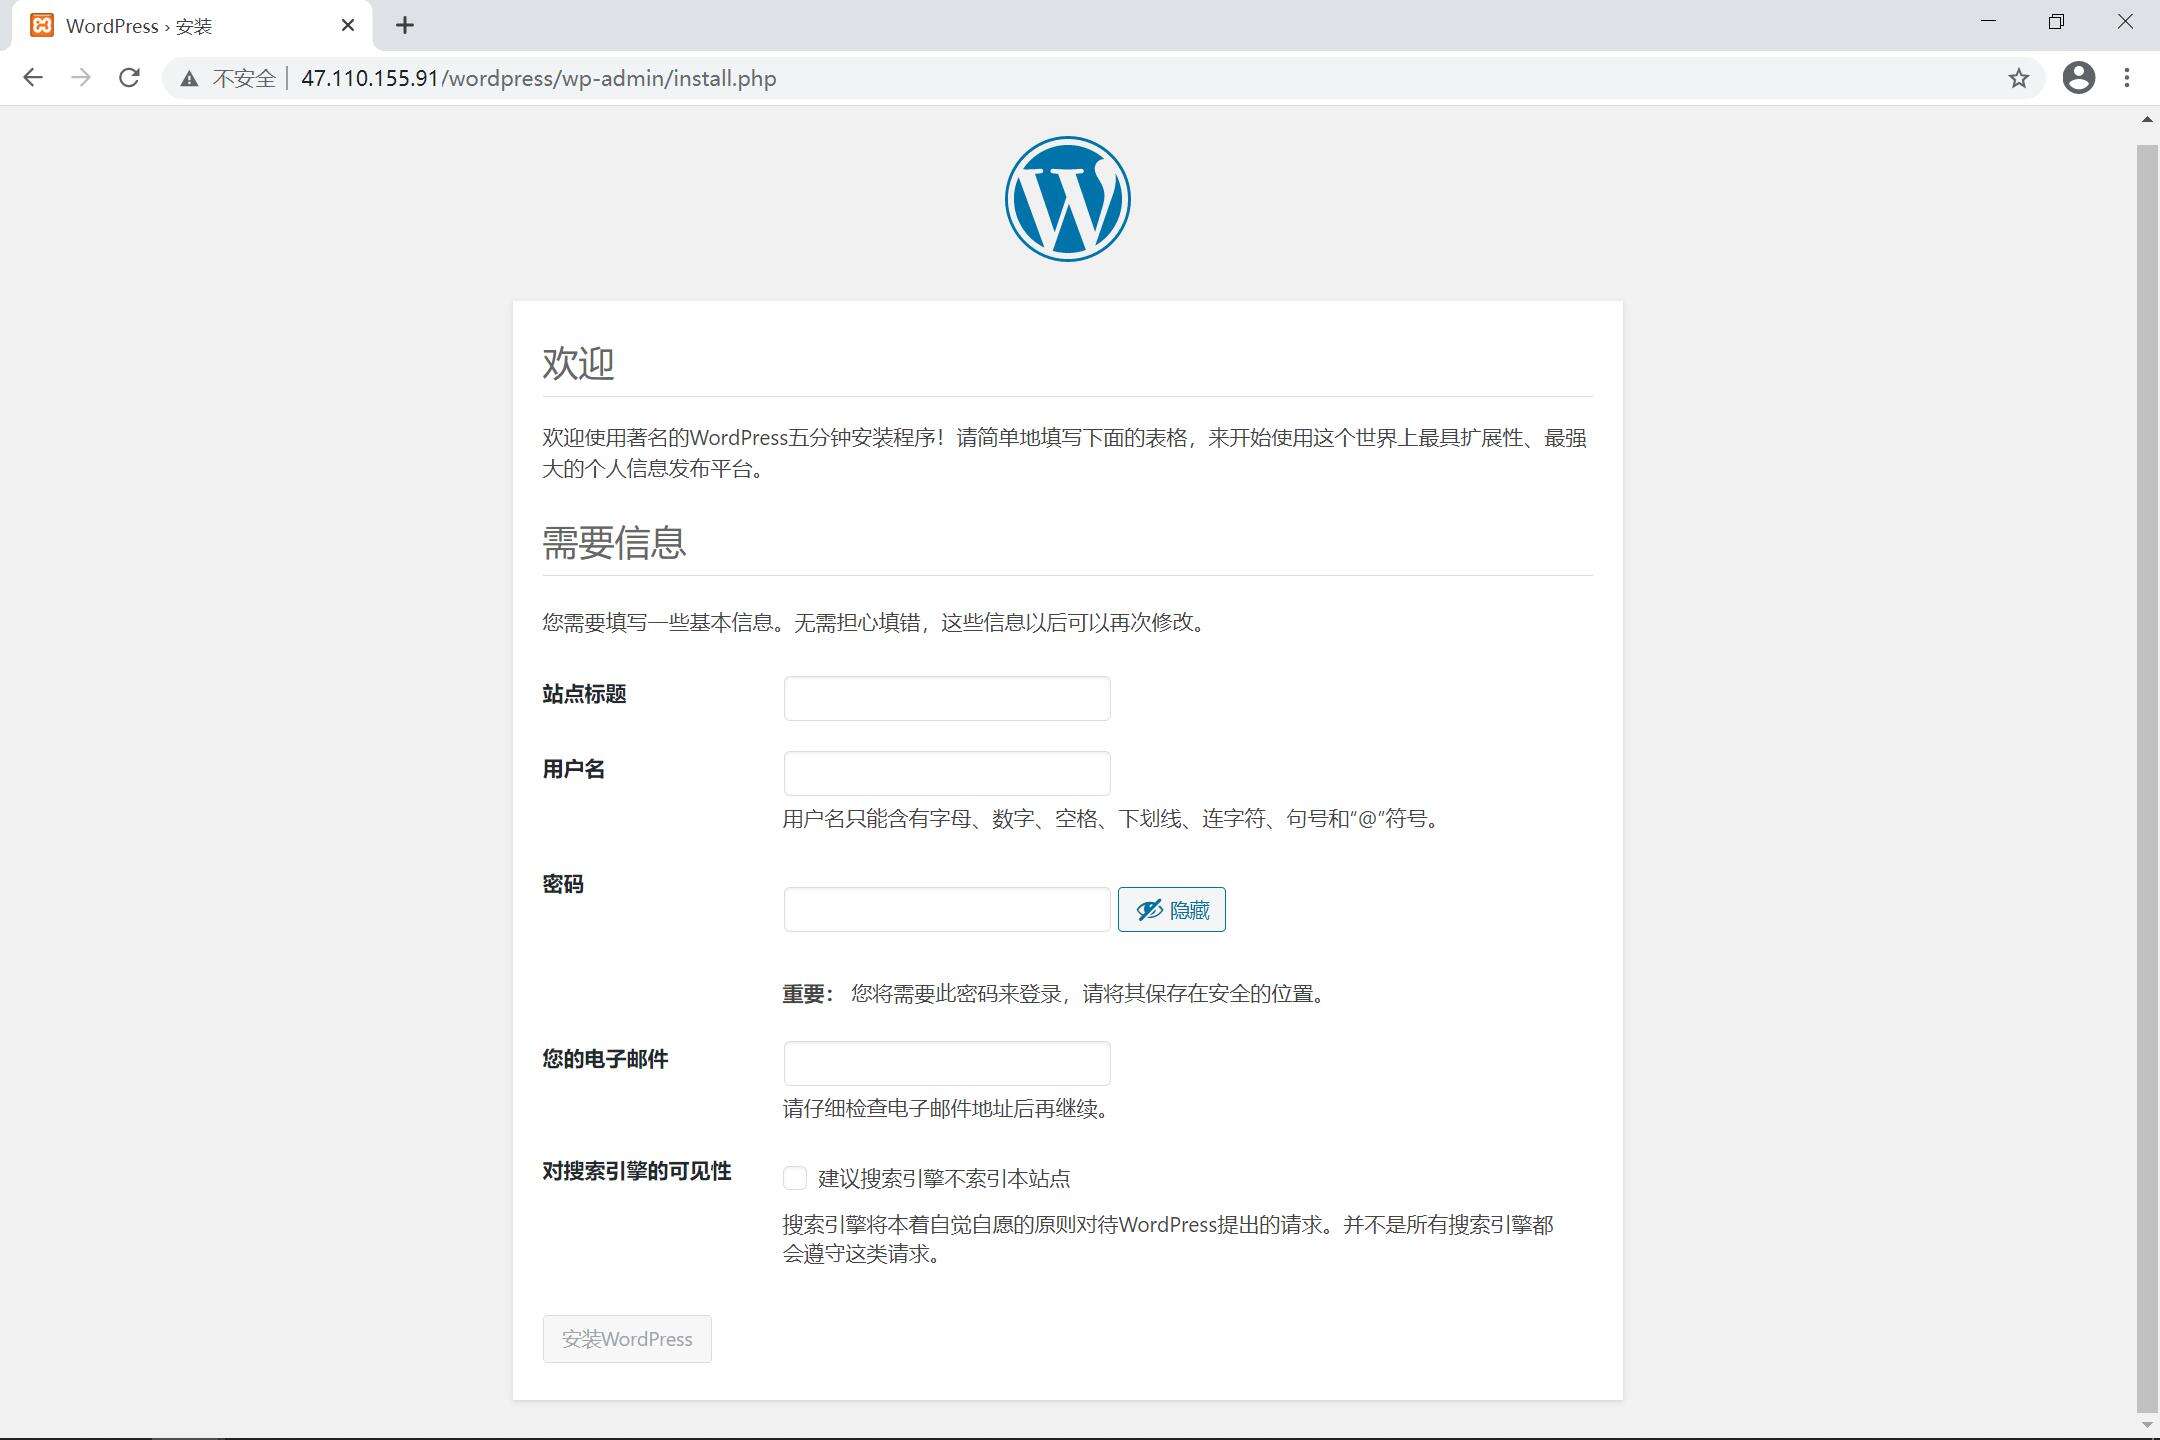This screenshot has height=1440, width=2160.
Task: Click the 用户名 label
Action: coord(574,769)
